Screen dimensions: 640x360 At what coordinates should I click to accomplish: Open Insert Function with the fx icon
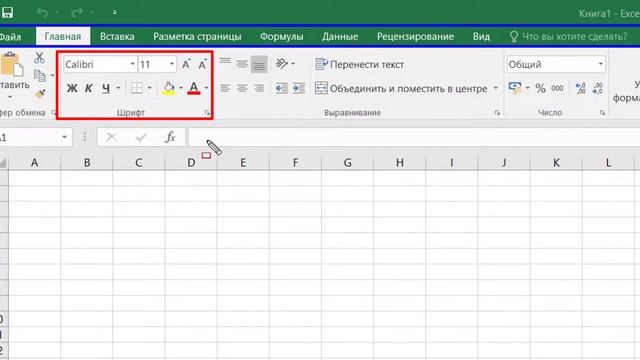click(x=170, y=137)
